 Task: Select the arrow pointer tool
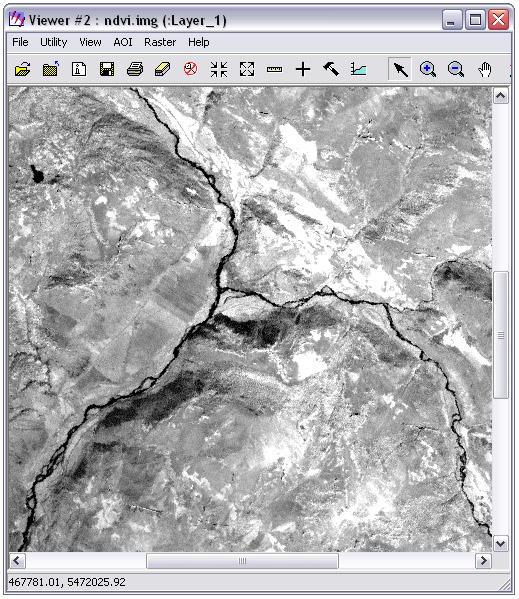(x=400, y=70)
